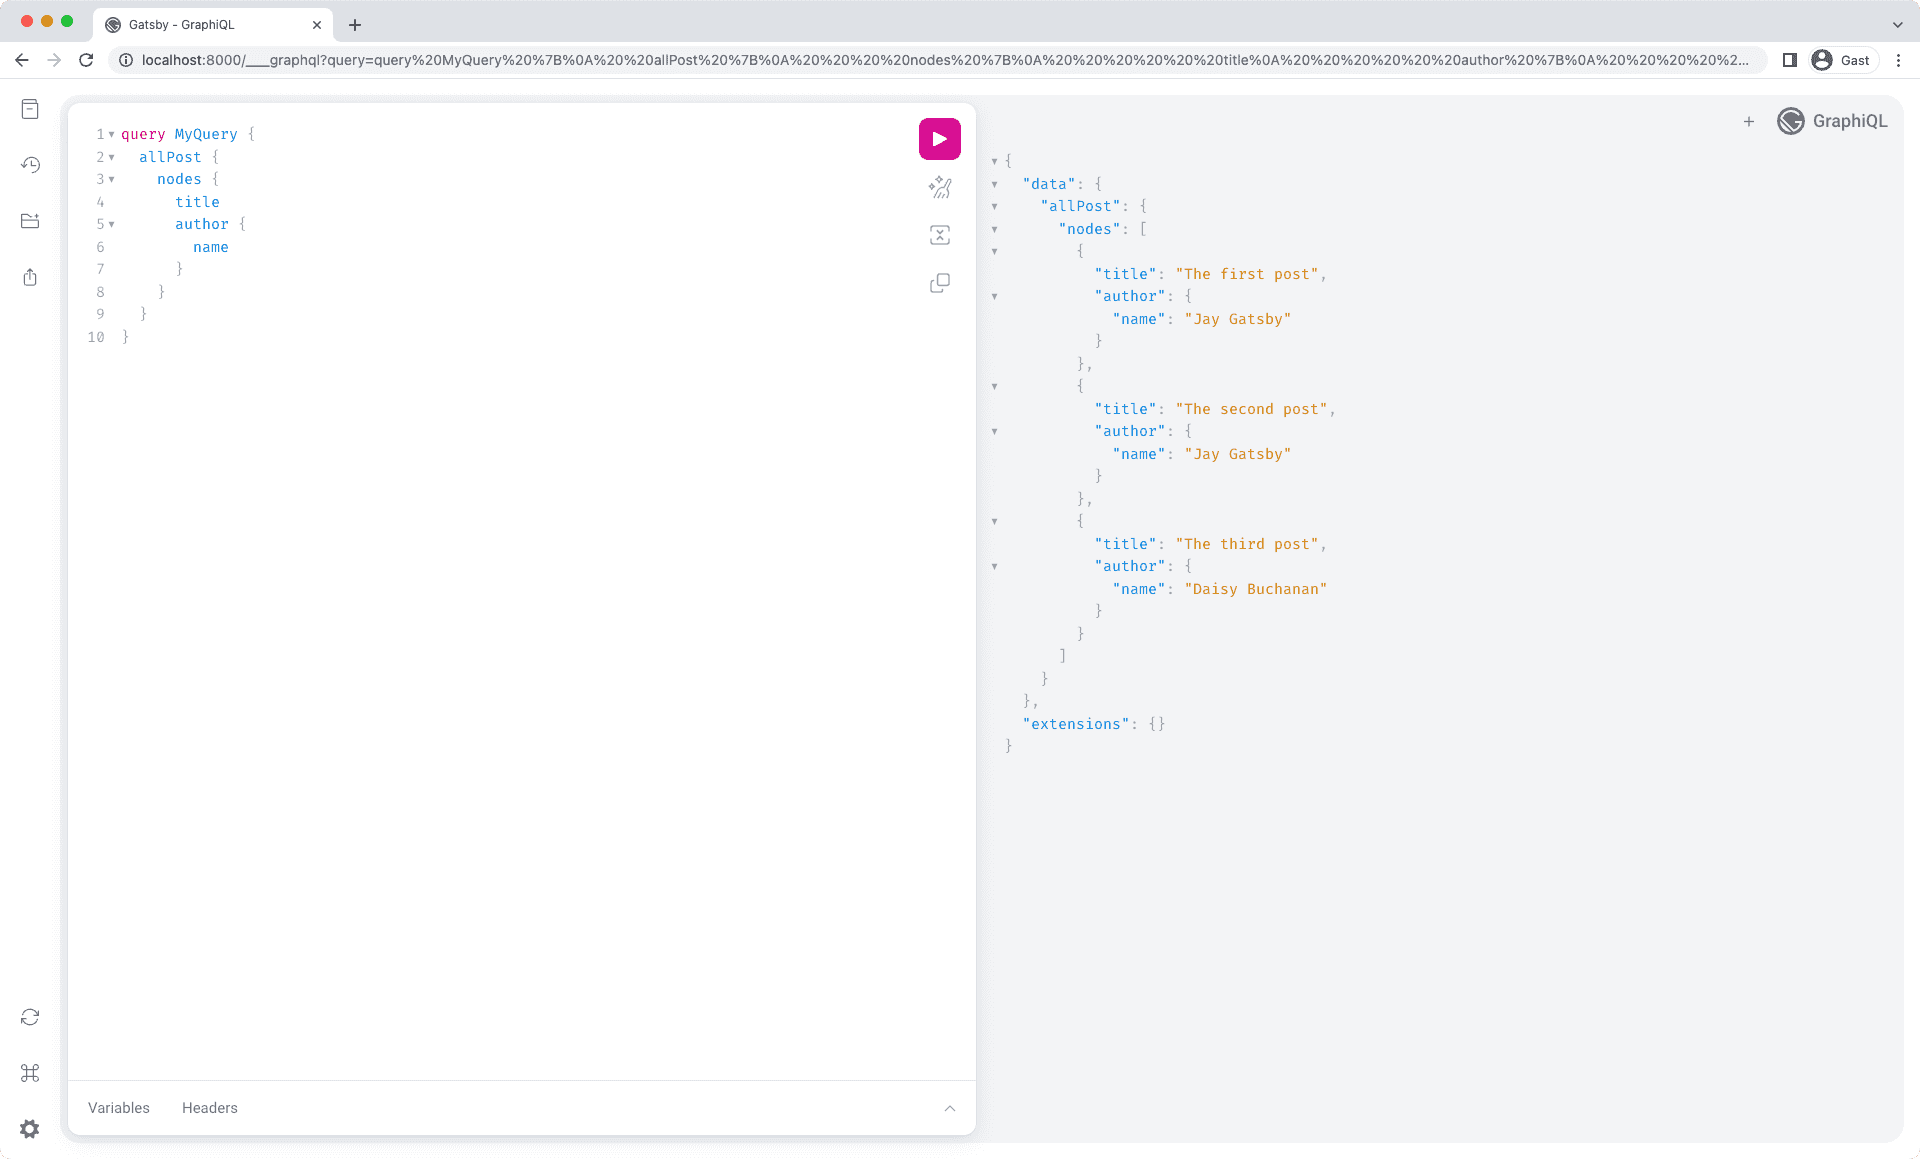This screenshot has width=1920, height=1159.
Task: Run the query with Execute button
Action: coord(939,139)
